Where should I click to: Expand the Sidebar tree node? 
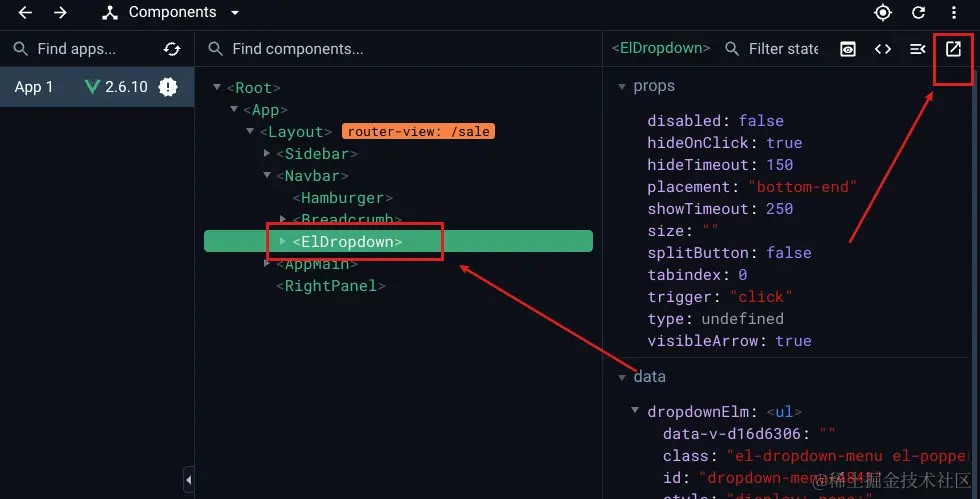click(267, 153)
